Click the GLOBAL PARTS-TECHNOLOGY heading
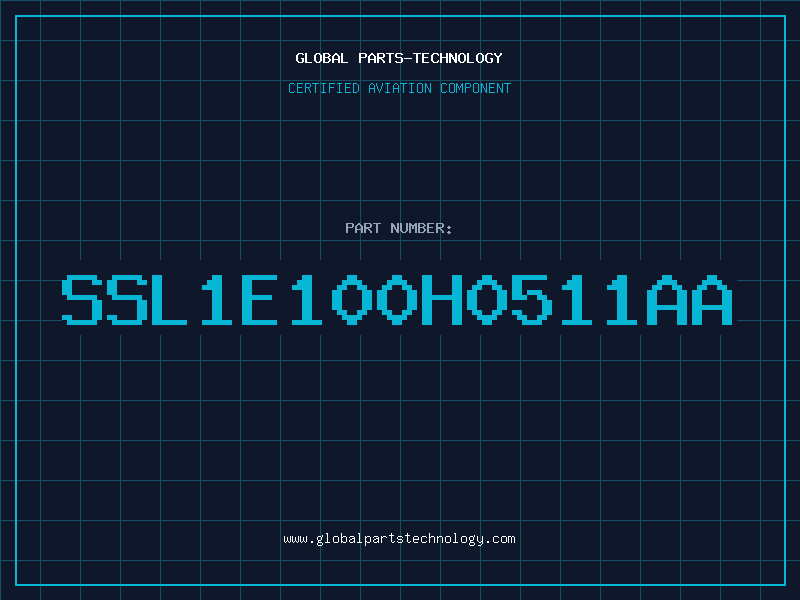The width and height of the screenshot is (800, 600). 399,58
